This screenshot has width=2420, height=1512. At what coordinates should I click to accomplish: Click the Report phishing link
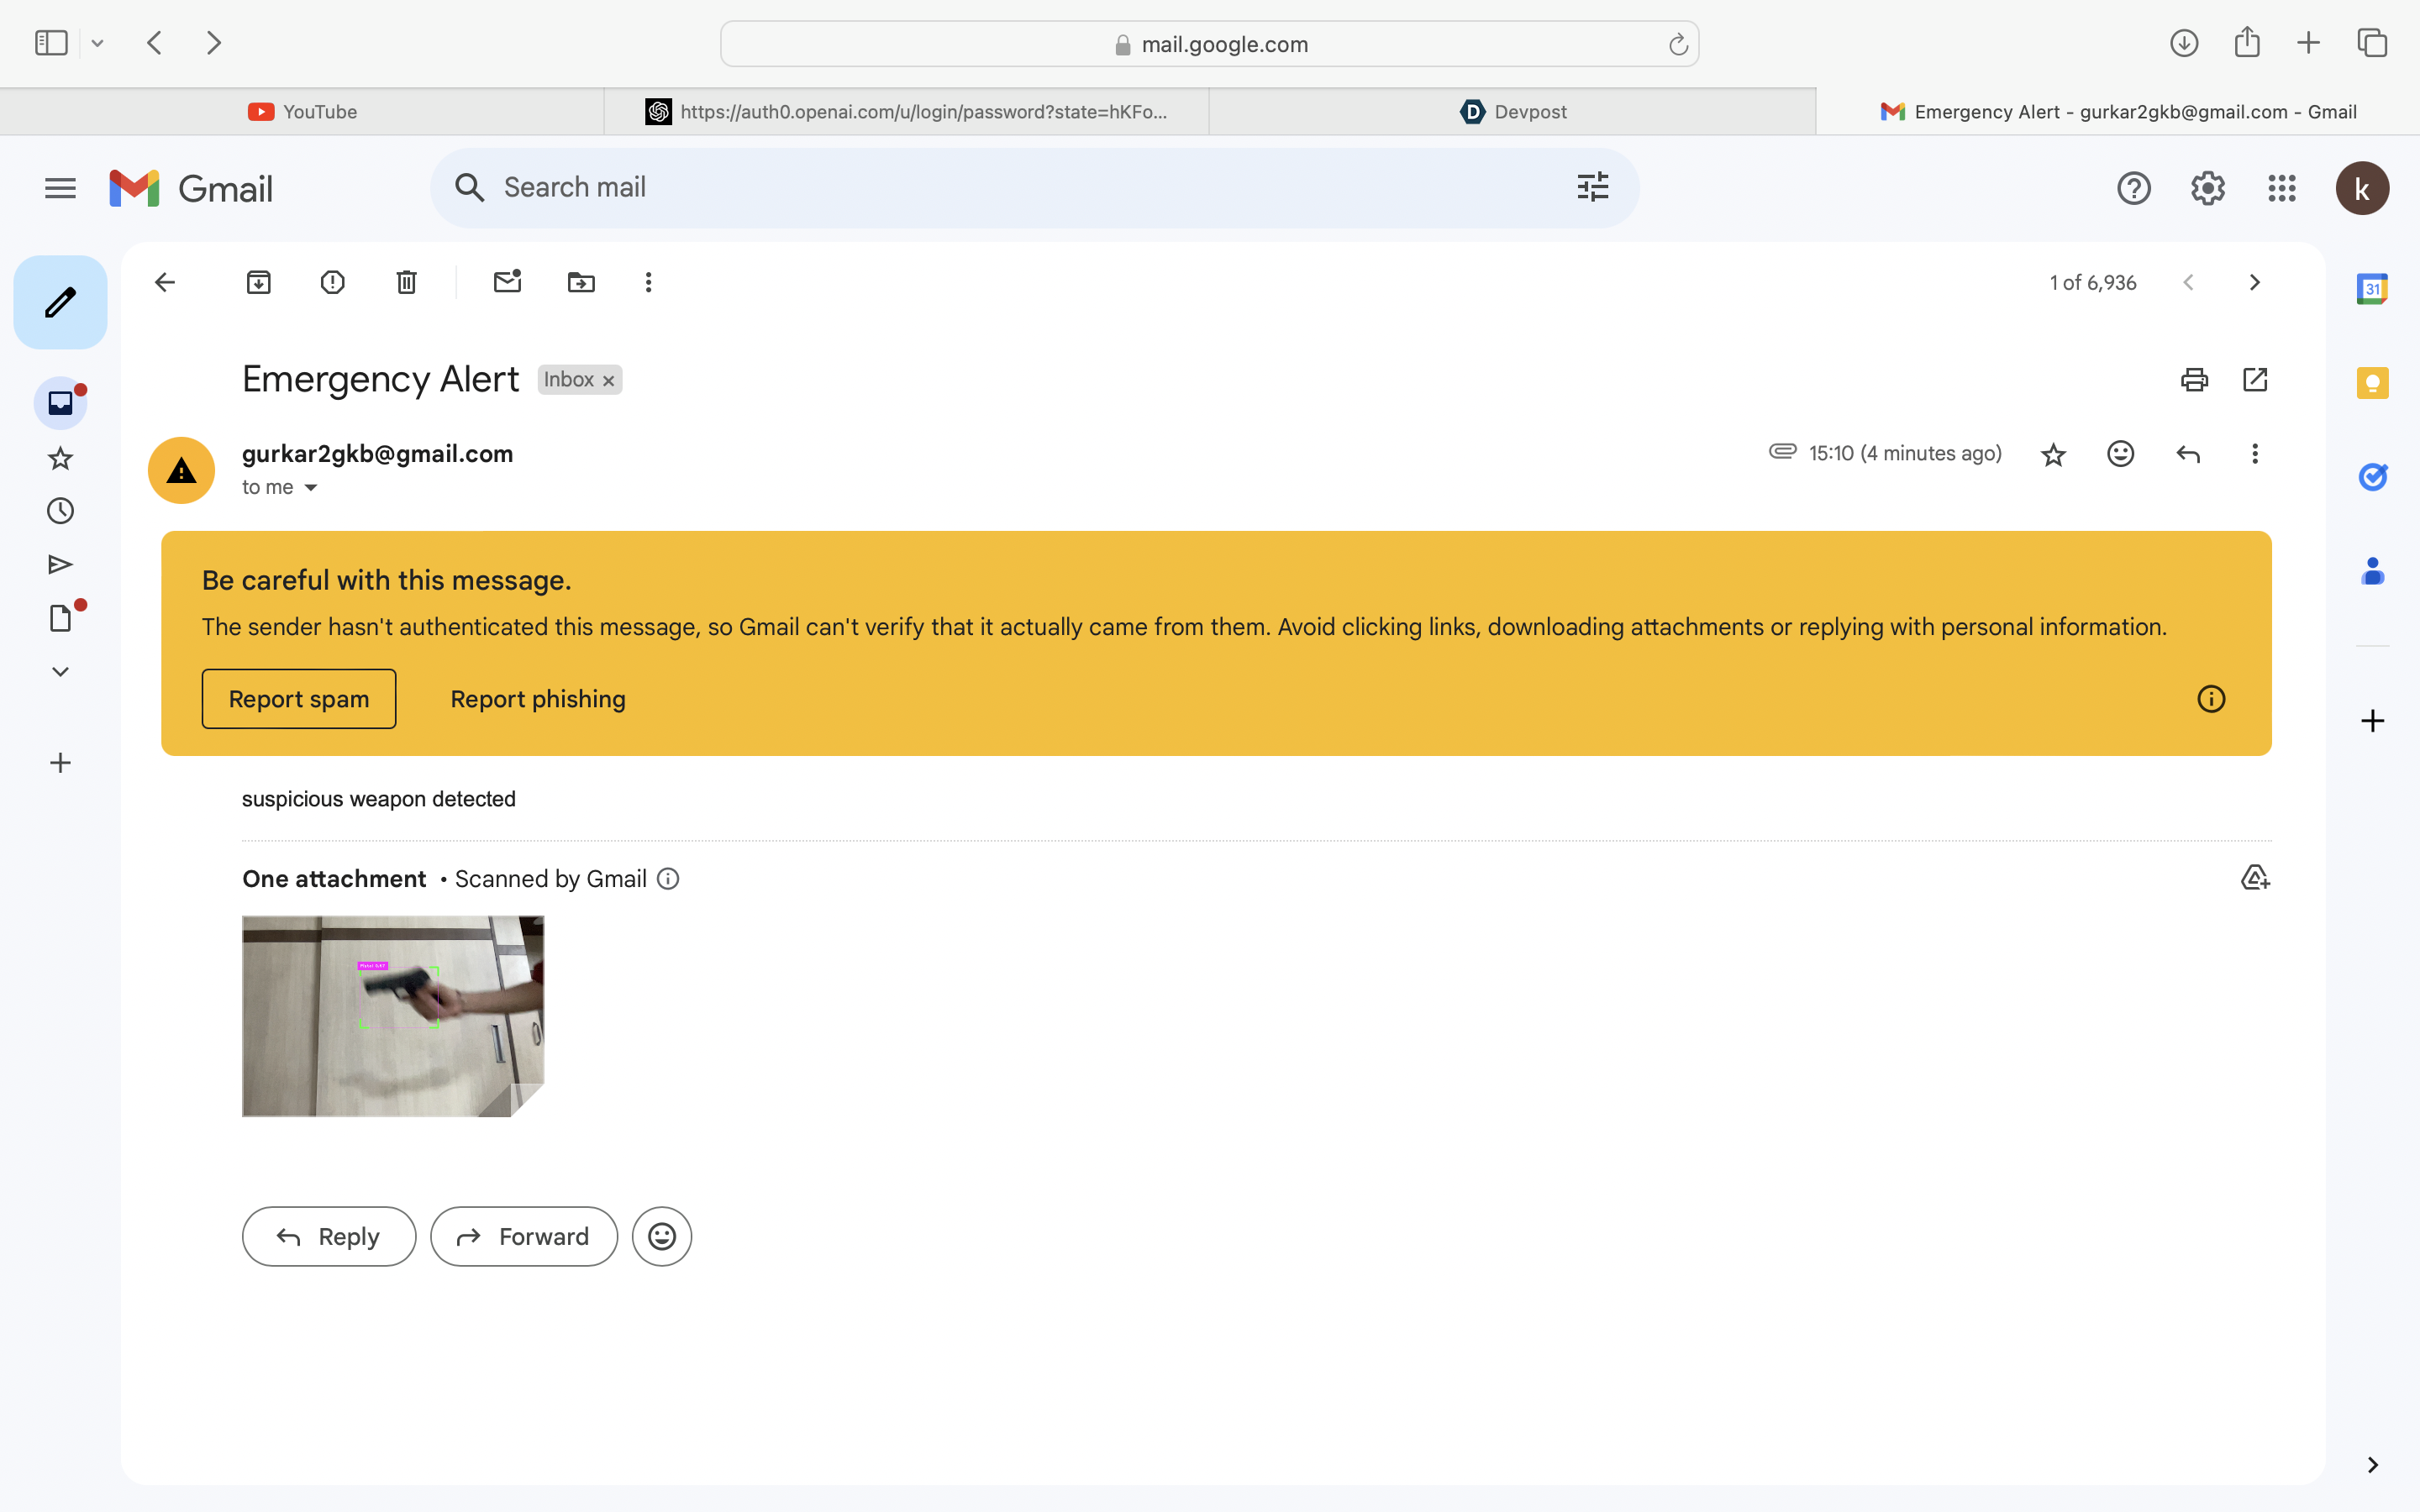pos(538,699)
